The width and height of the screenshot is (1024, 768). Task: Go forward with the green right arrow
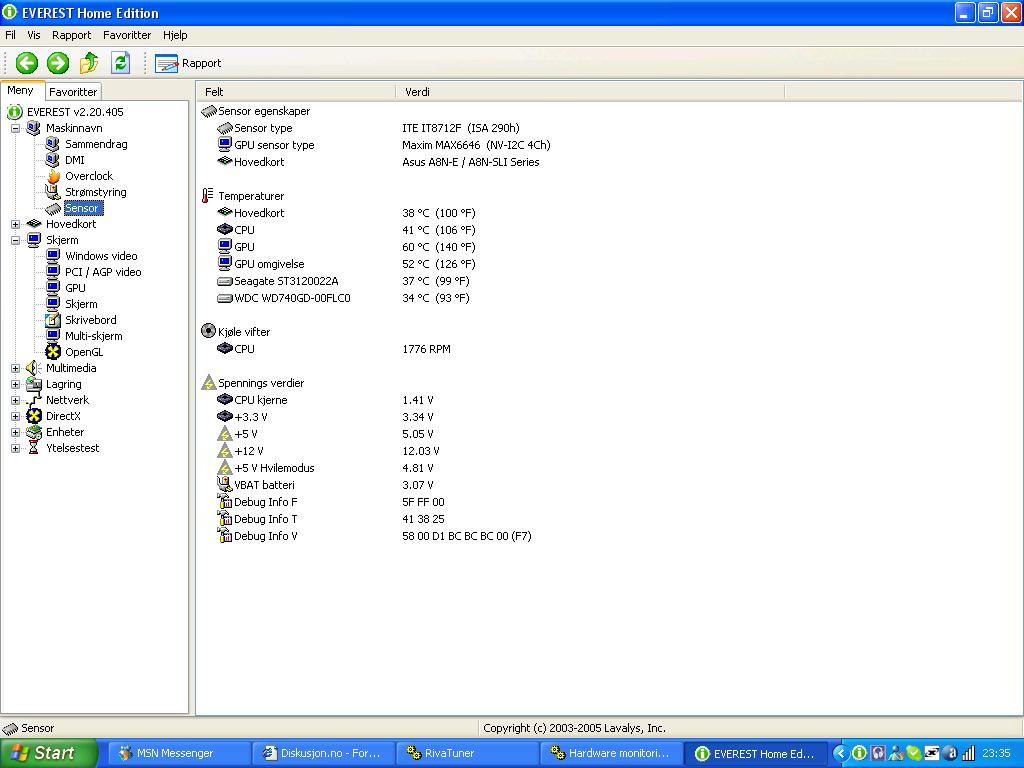pyautogui.click(x=58, y=63)
